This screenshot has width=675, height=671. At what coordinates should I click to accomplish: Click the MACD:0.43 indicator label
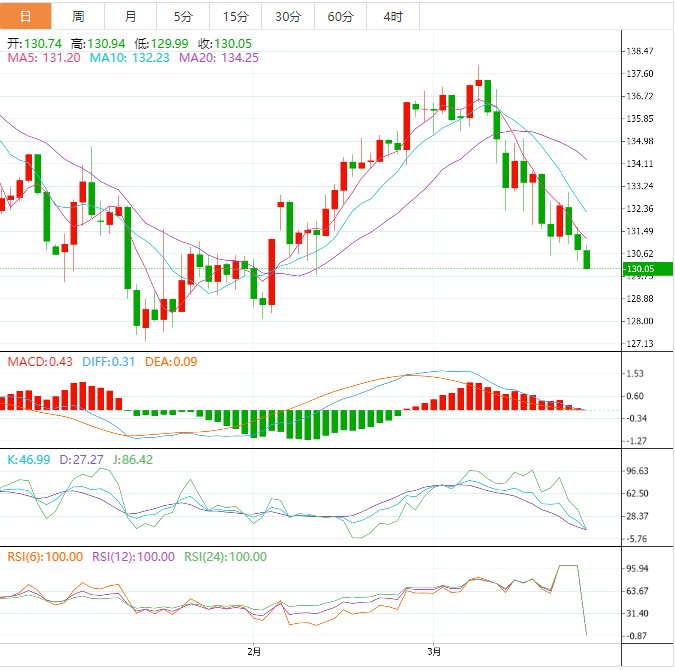(40, 362)
